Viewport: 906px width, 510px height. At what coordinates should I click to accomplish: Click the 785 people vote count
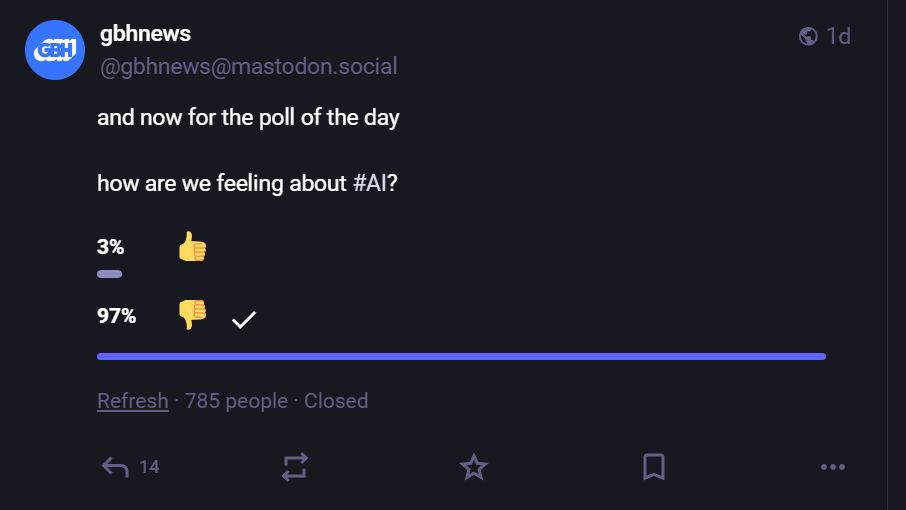pos(236,401)
